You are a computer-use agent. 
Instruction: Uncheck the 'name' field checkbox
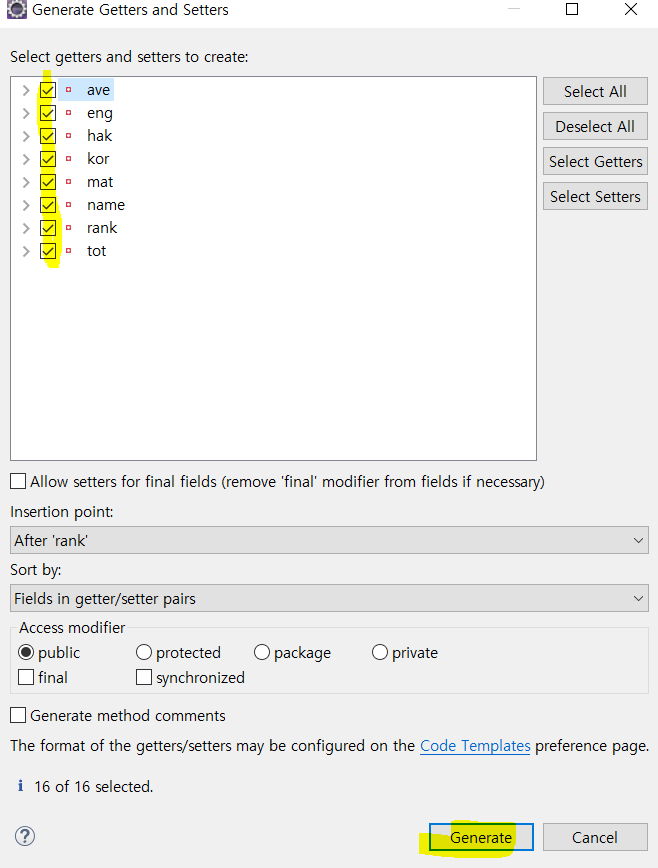48,205
